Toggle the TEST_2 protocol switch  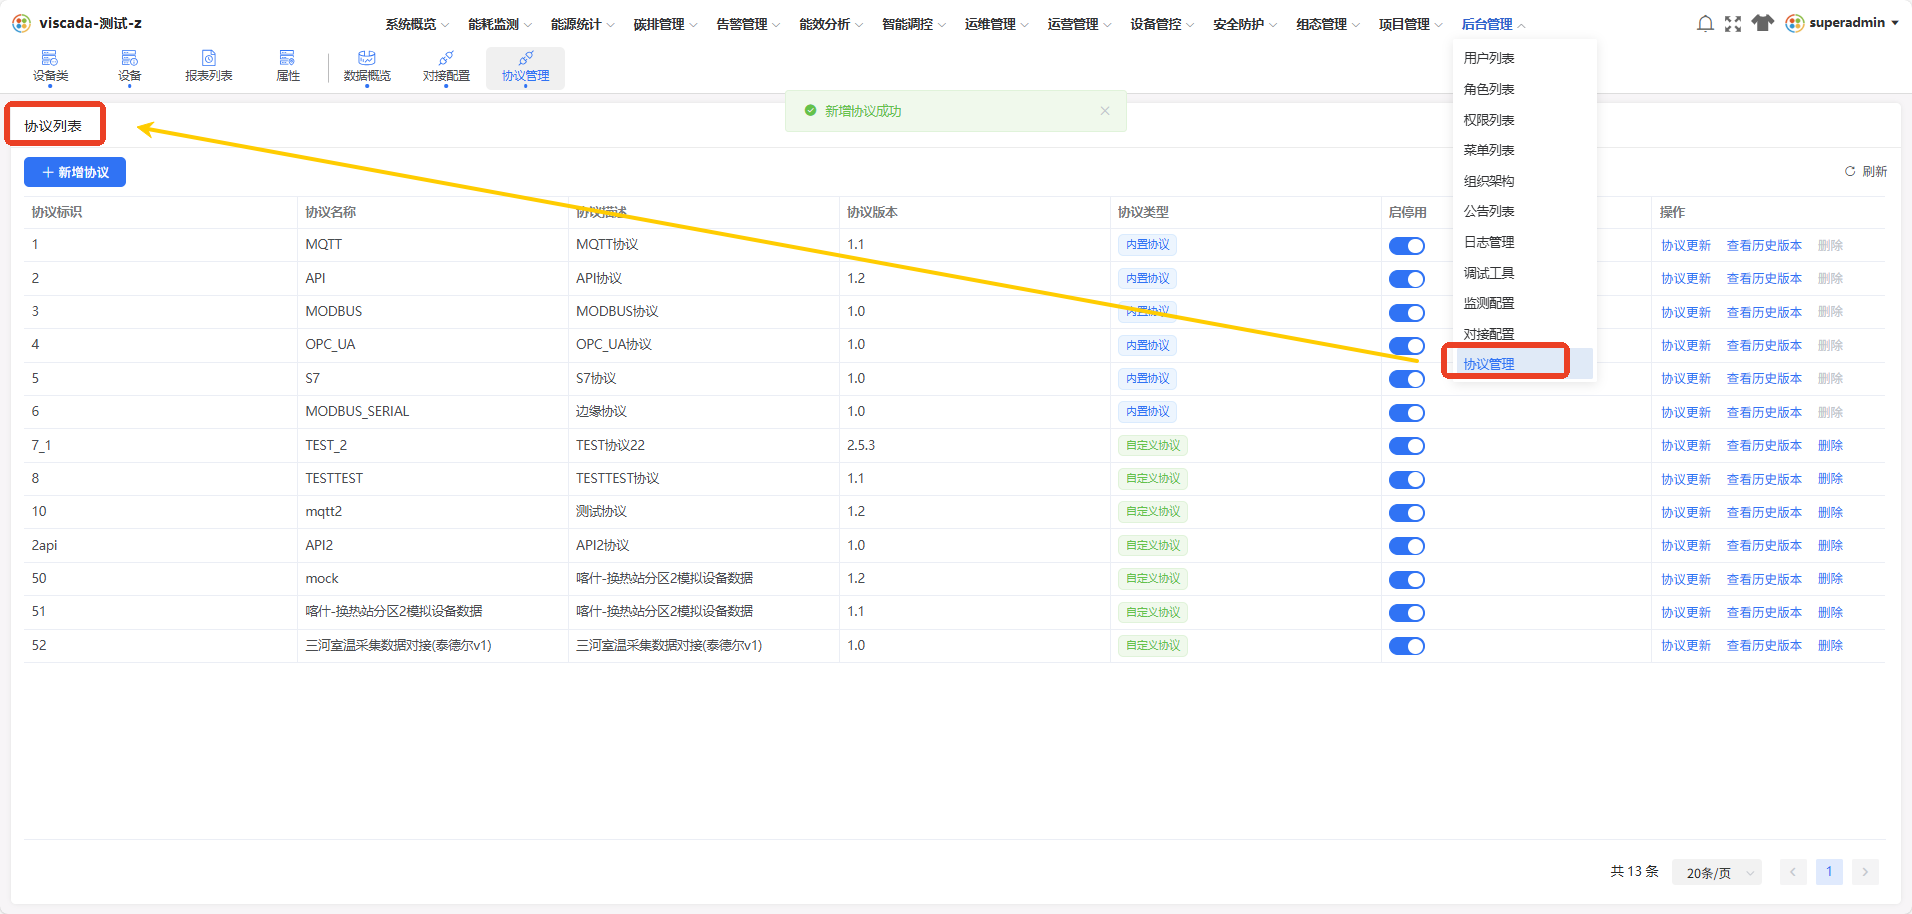tap(1406, 446)
